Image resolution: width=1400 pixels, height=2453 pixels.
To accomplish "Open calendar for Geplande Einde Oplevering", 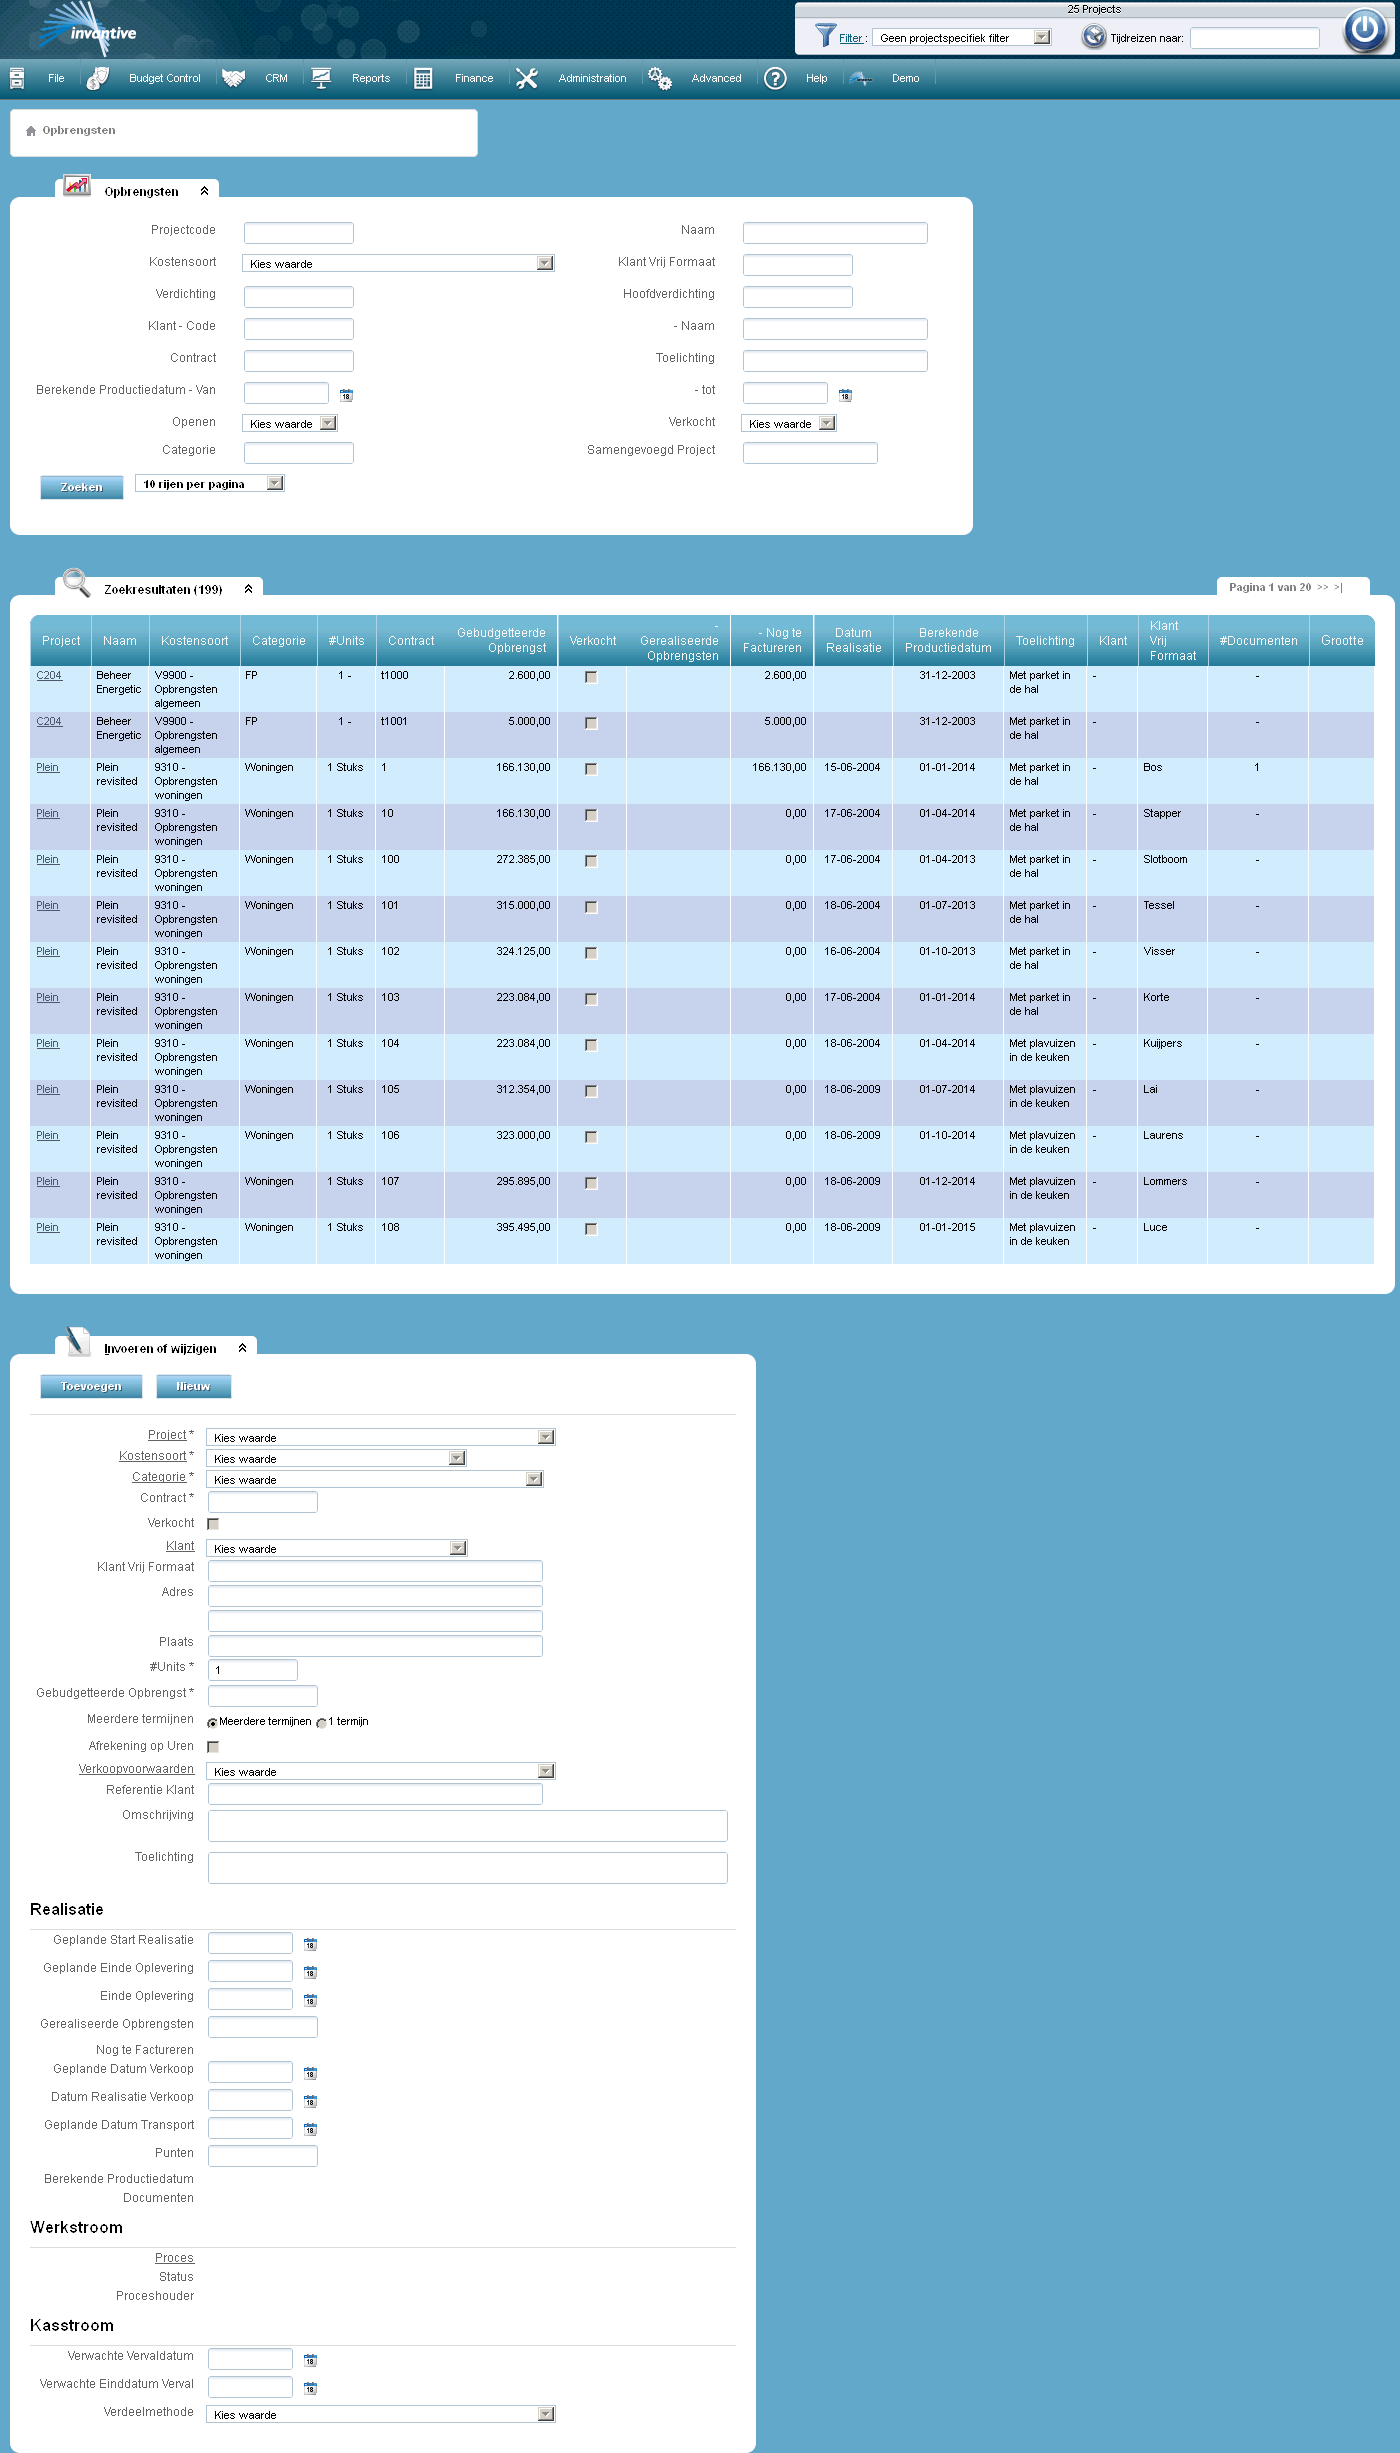I will (x=310, y=1972).
